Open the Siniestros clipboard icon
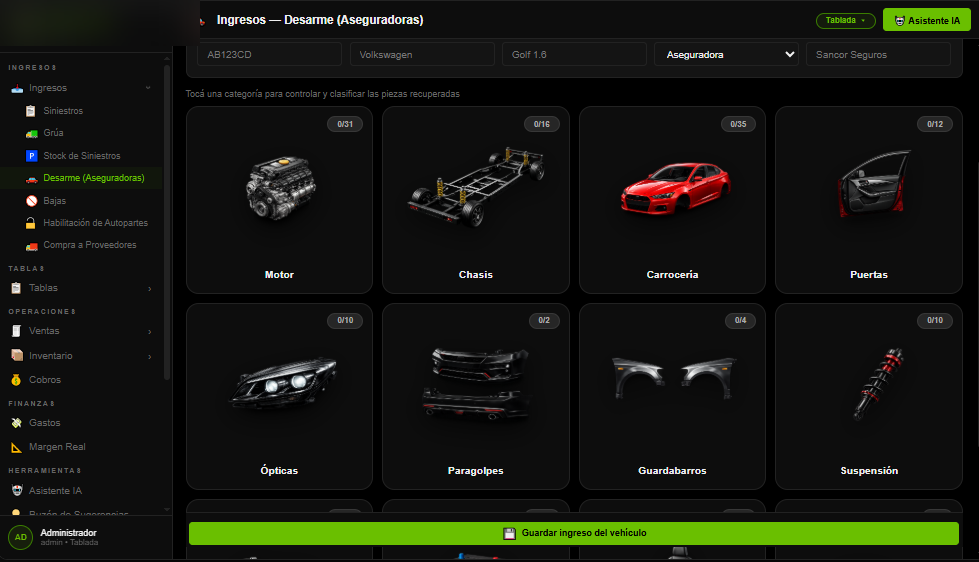This screenshot has height=562, width=979. coord(31,111)
